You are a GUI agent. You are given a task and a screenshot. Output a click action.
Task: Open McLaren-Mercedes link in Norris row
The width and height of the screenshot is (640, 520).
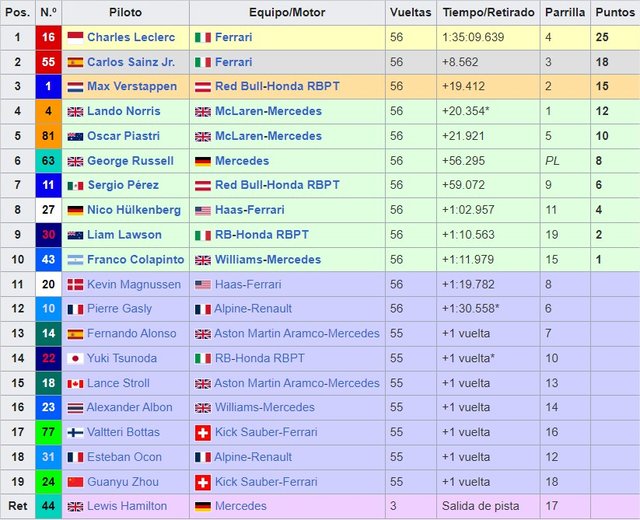click(268, 111)
